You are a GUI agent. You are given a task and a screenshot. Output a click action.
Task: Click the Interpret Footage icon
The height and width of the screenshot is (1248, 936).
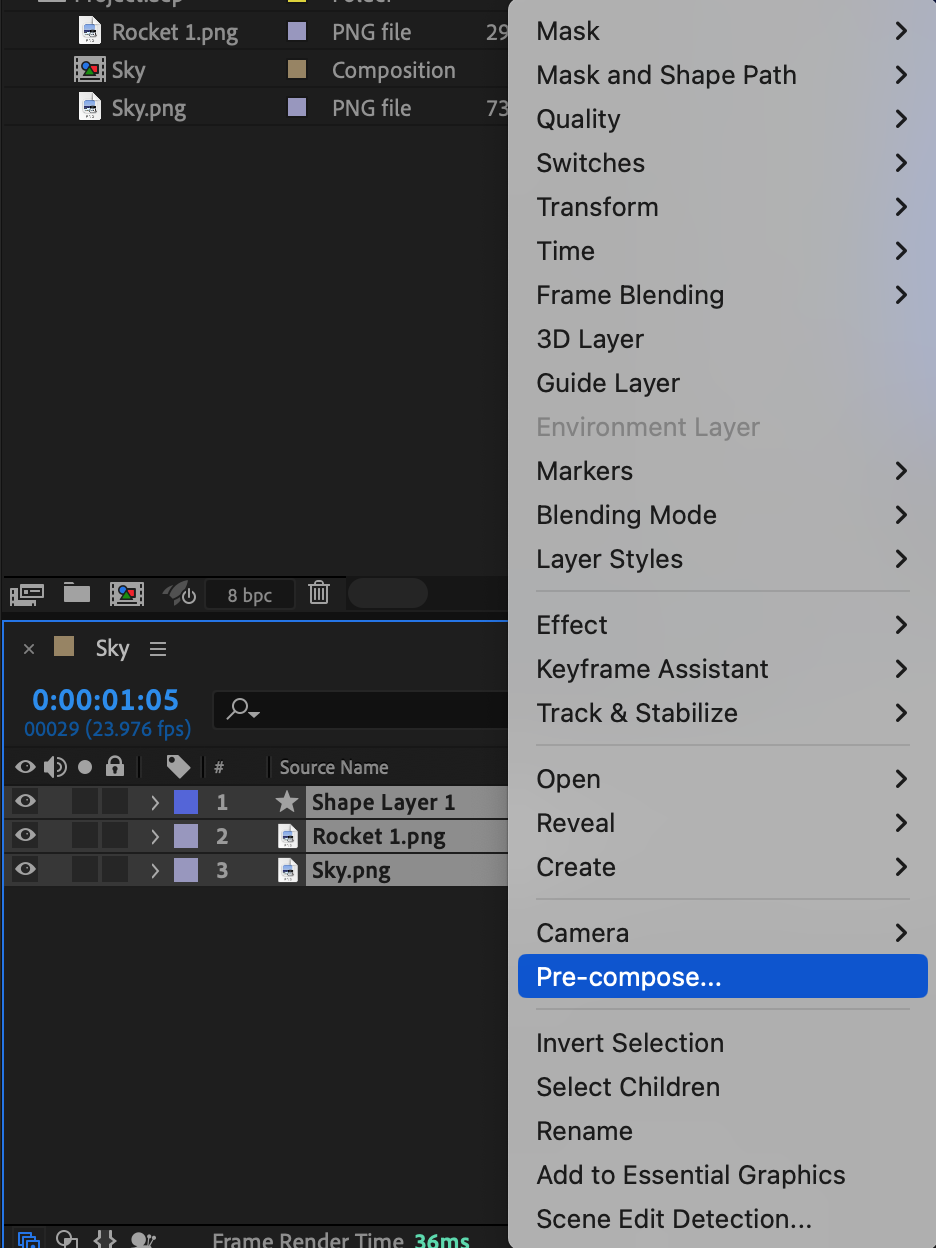click(x=26, y=594)
